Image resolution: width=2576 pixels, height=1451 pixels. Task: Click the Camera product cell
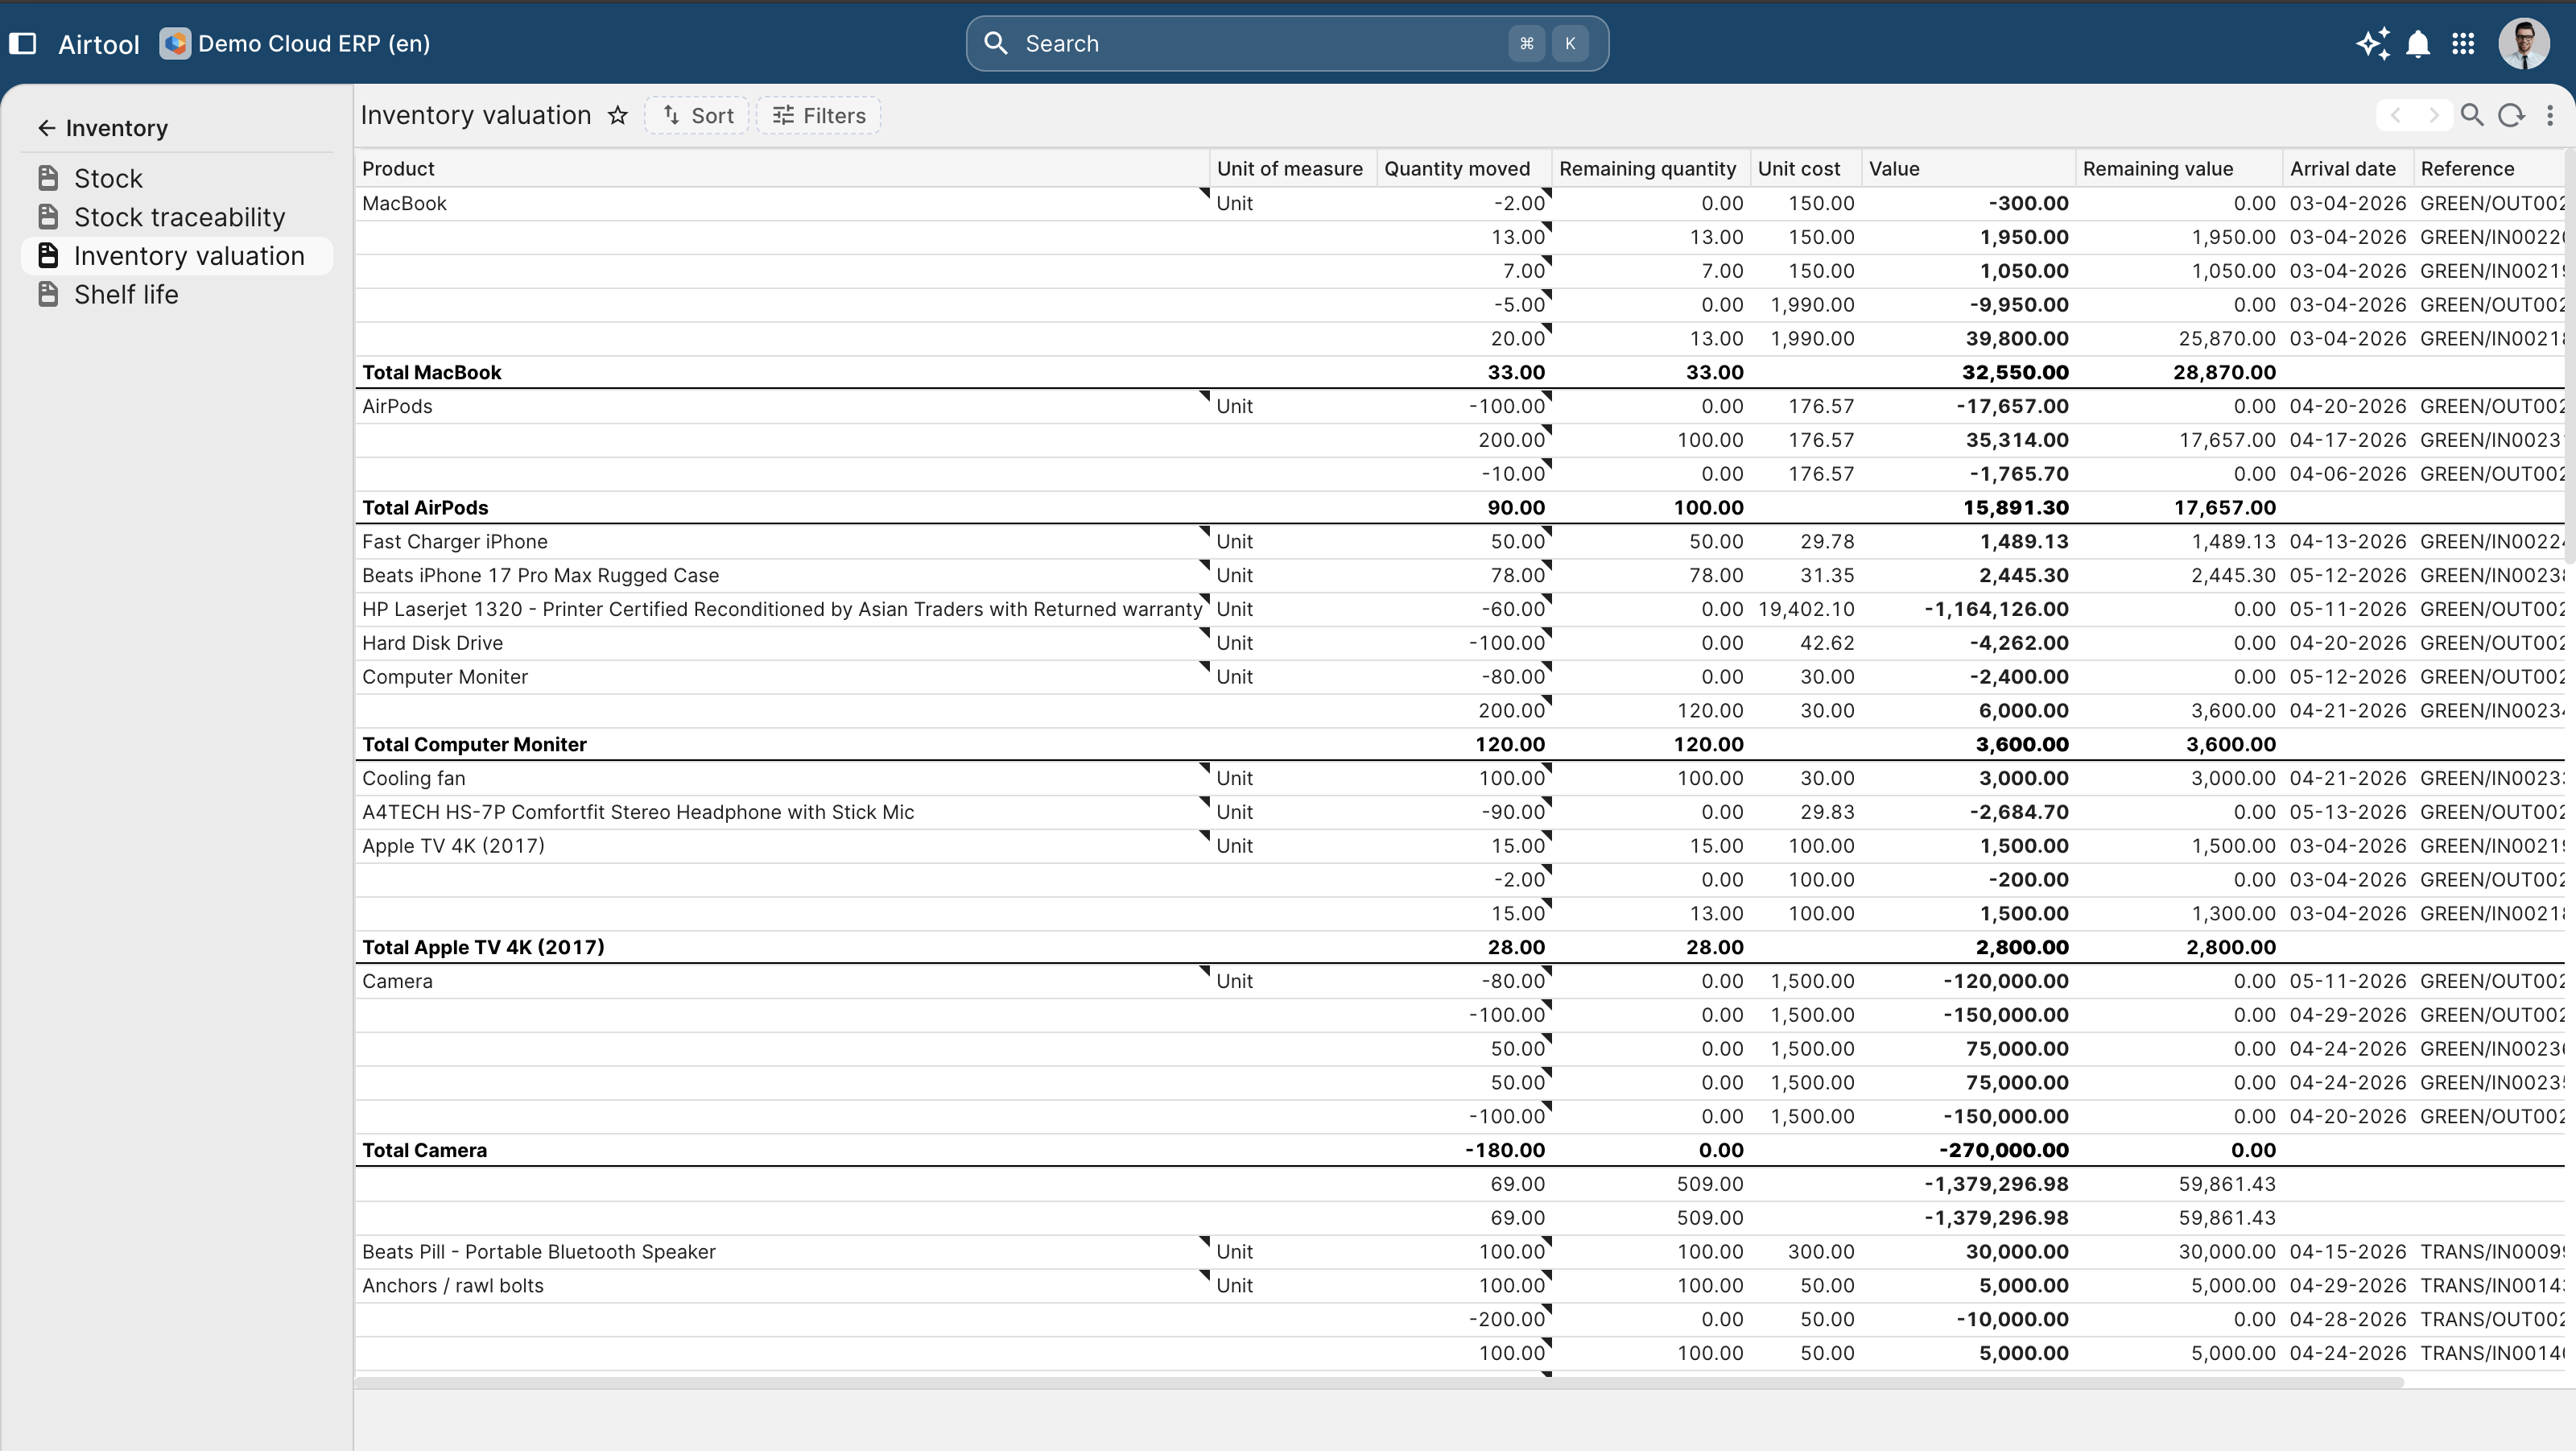[782, 981]
